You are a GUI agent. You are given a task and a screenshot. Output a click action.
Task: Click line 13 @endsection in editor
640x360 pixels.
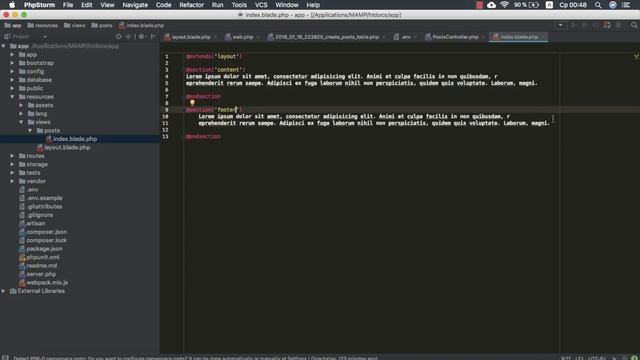click(203, 136)
